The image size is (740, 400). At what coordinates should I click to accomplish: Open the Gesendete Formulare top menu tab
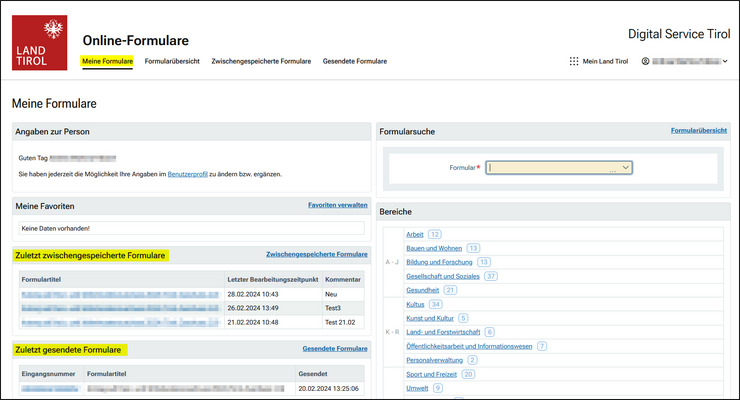coord(355,61)
